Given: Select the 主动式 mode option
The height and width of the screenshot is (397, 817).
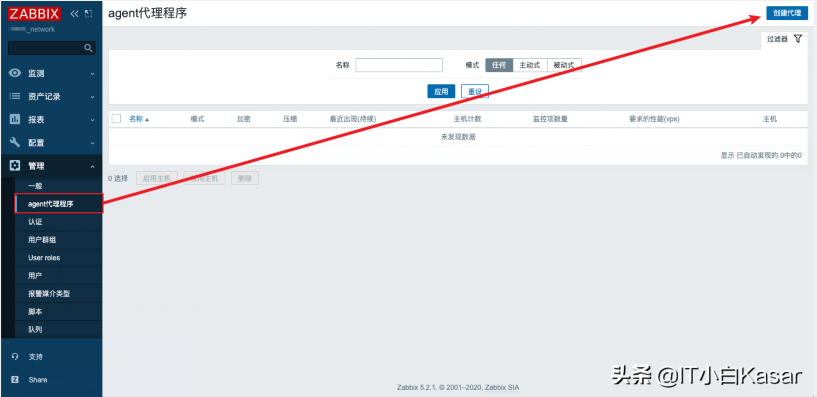Looking at the screenshot, I should pos(530,65).
